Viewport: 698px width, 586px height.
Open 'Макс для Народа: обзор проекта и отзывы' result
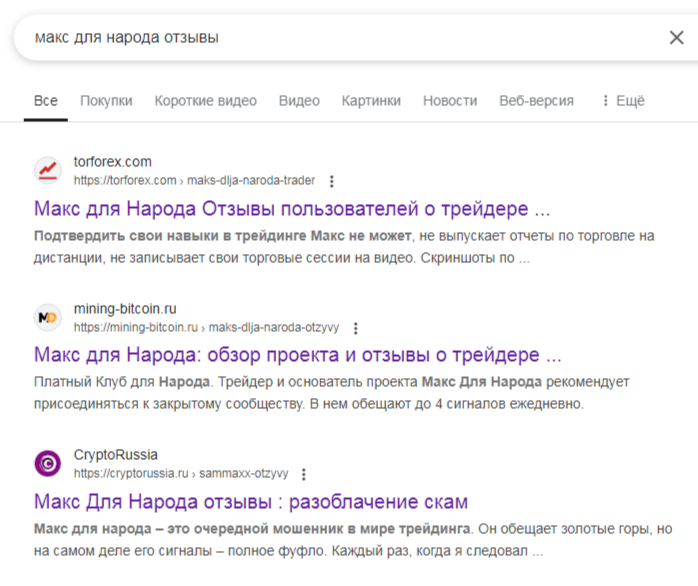click(298, 355)
